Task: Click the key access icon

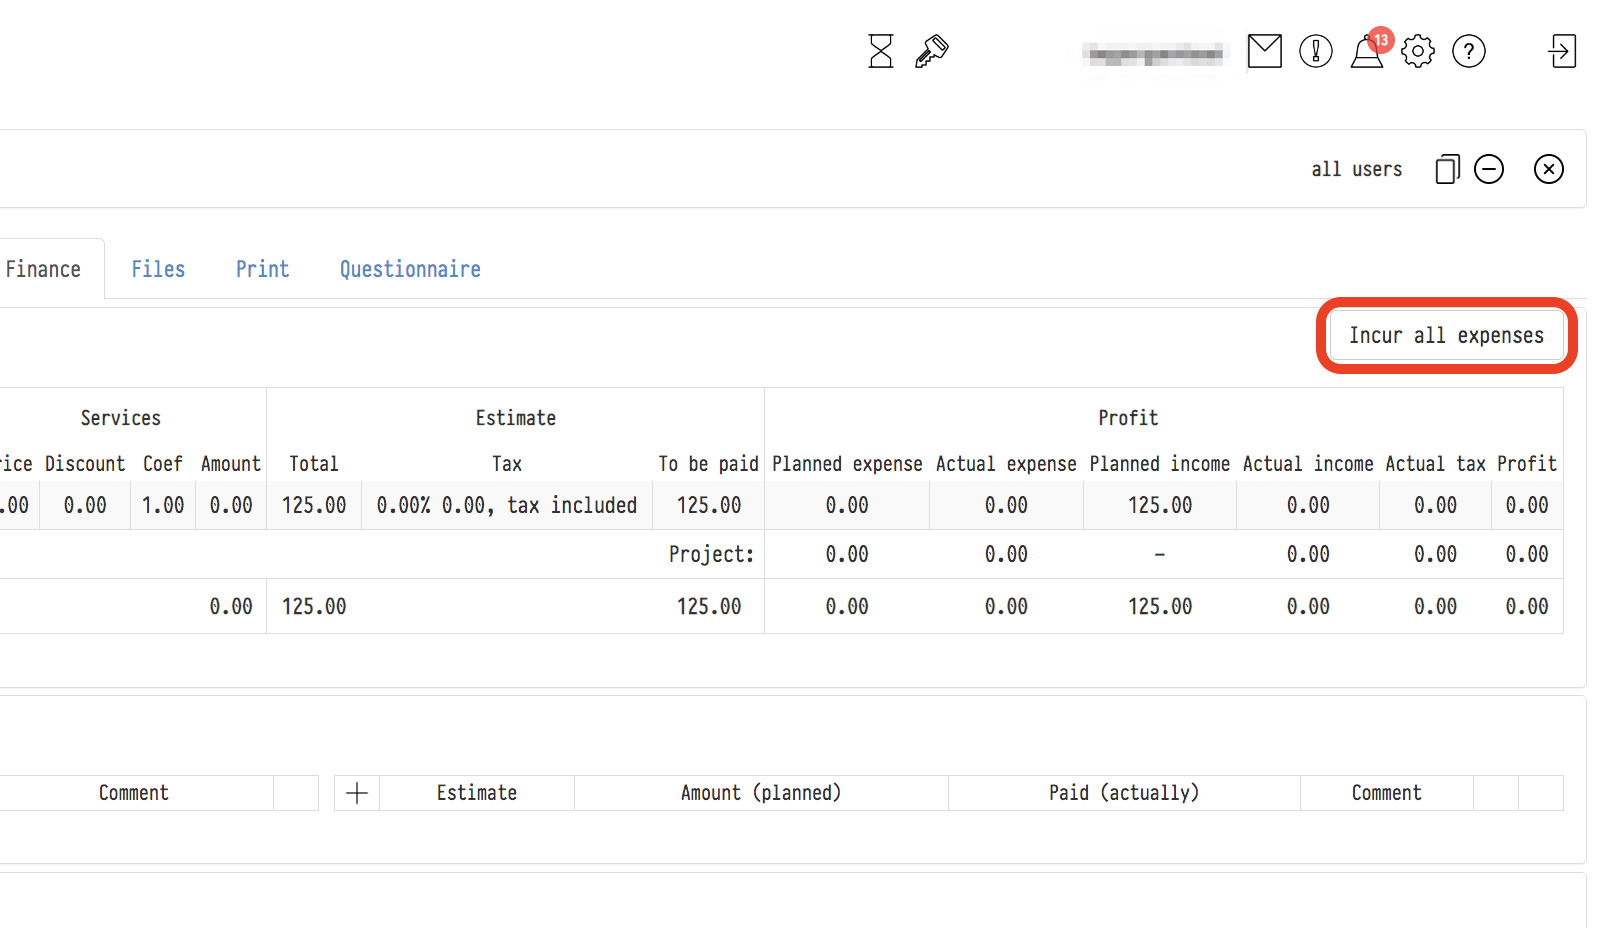Action: 931,51
